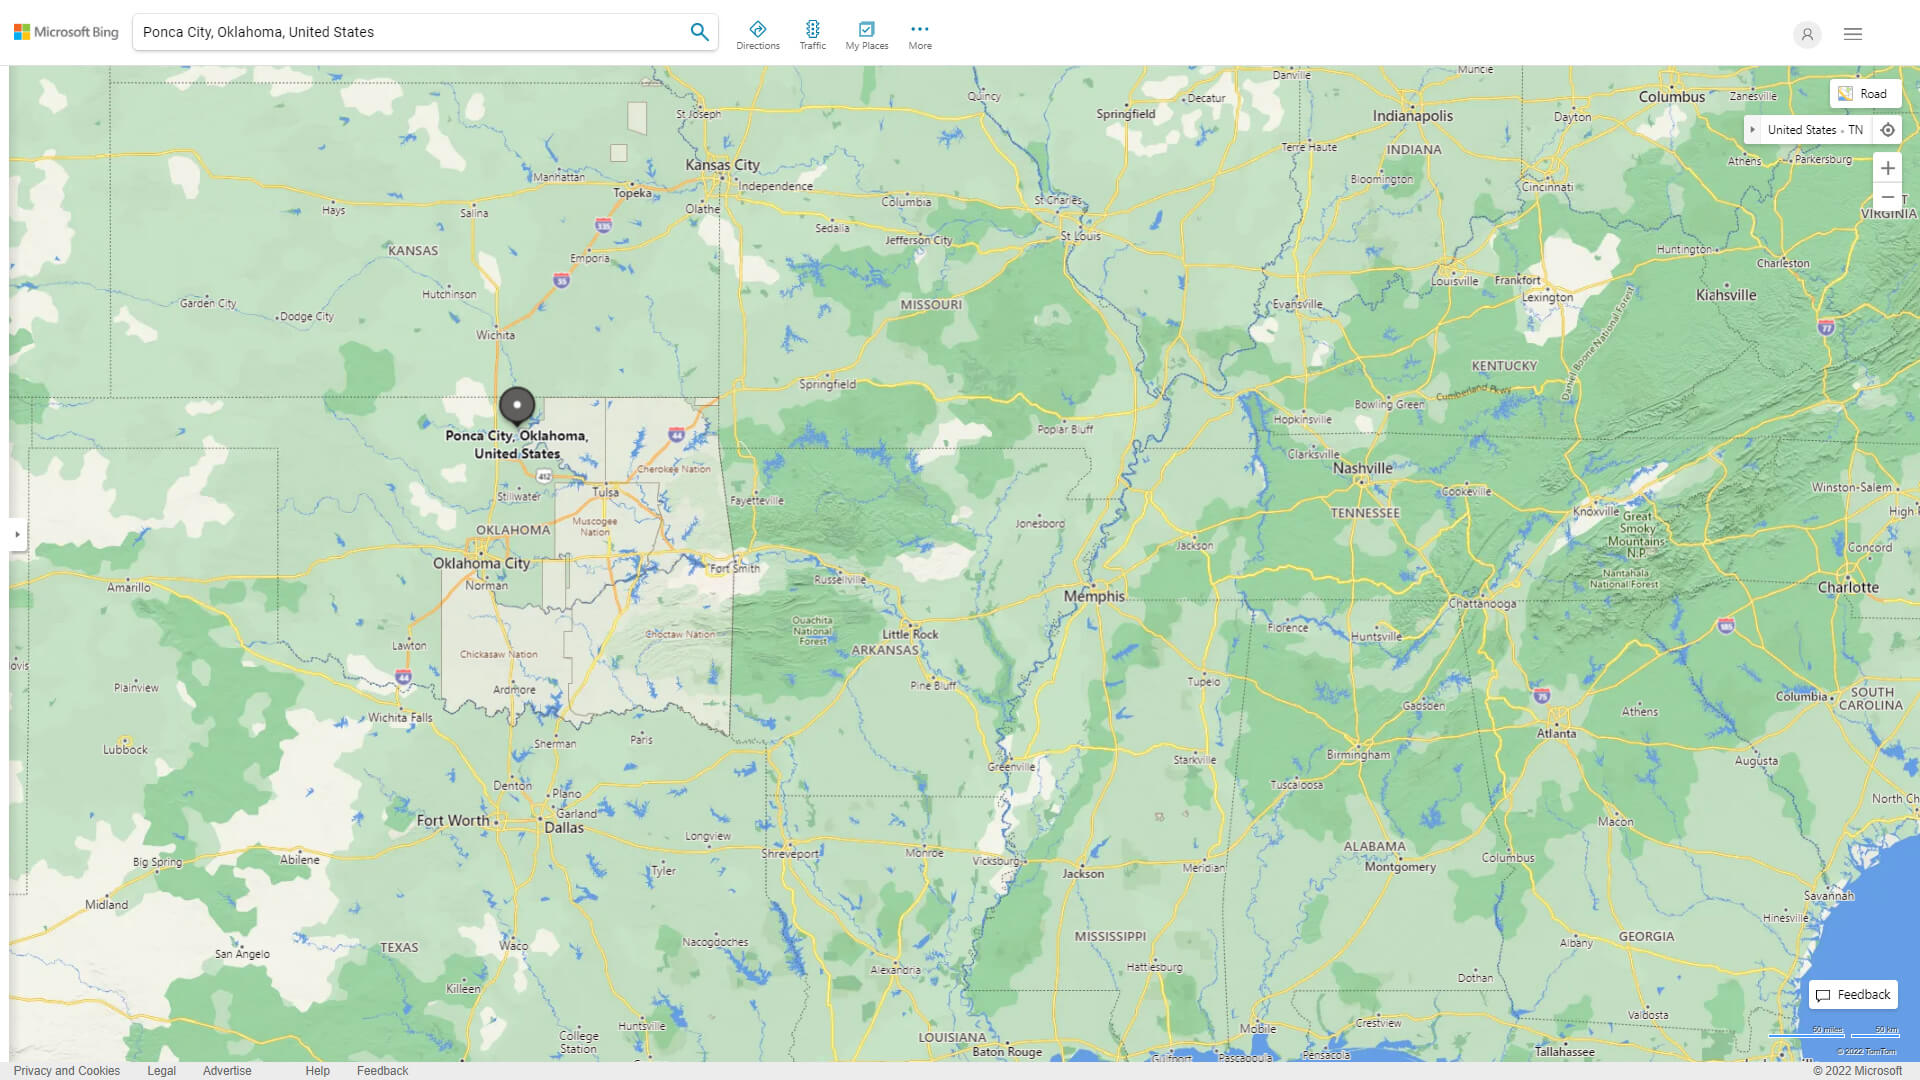Expand the left side panel arrow
Viewport: 1920px width, 1080px height.
pyautogui.click(x=17, y=534)
